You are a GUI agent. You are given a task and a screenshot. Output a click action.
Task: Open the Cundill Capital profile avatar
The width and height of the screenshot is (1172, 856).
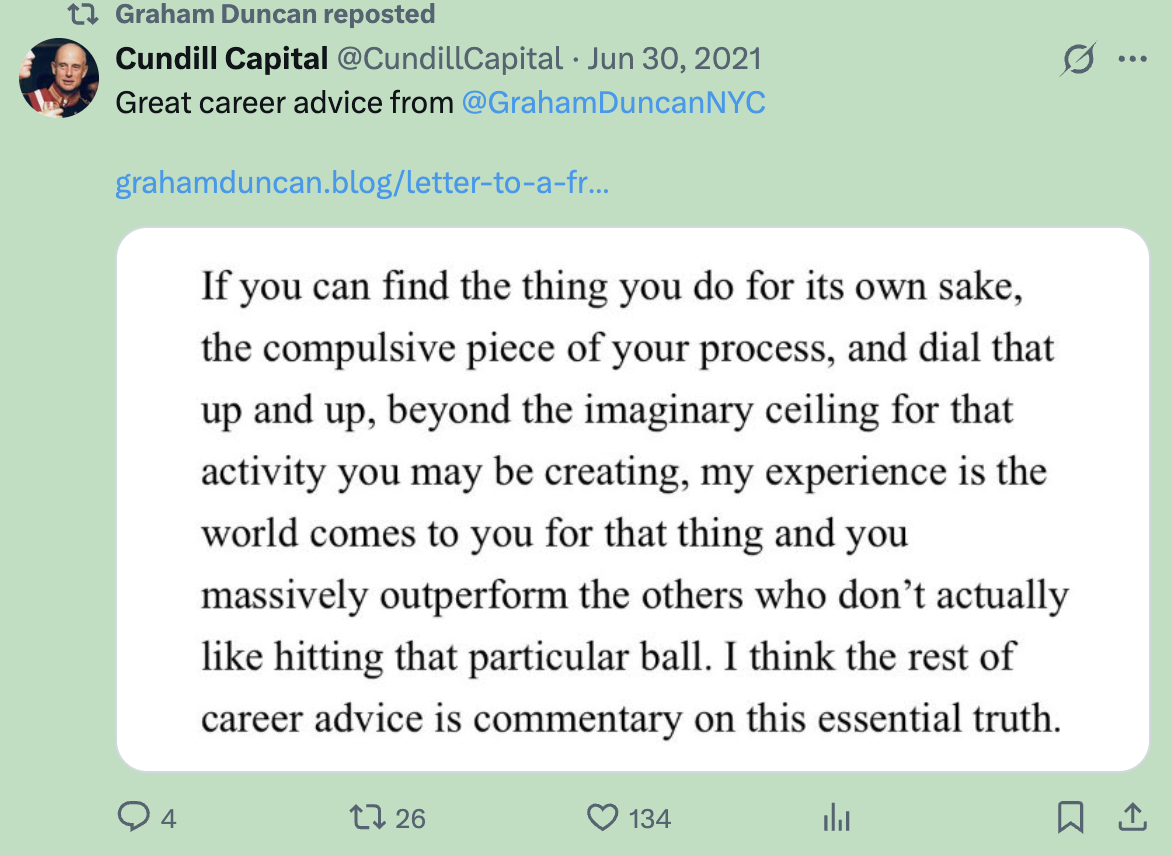[59, 78]
